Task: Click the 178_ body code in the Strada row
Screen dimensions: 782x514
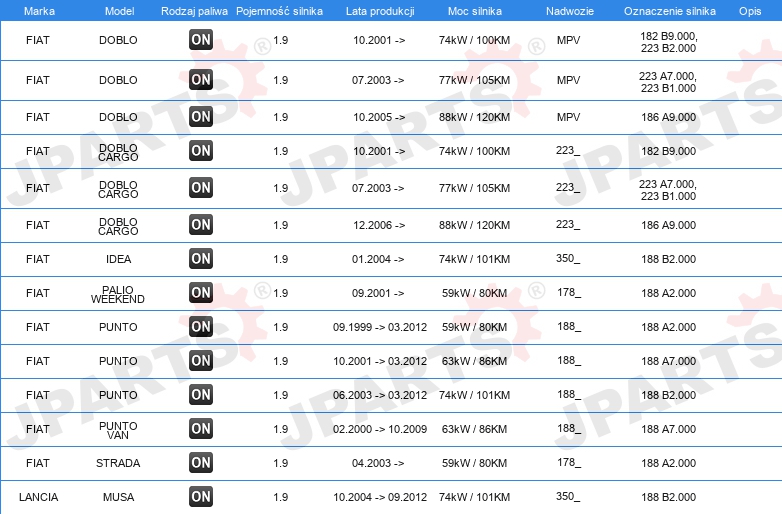Action: coord(569,463)
